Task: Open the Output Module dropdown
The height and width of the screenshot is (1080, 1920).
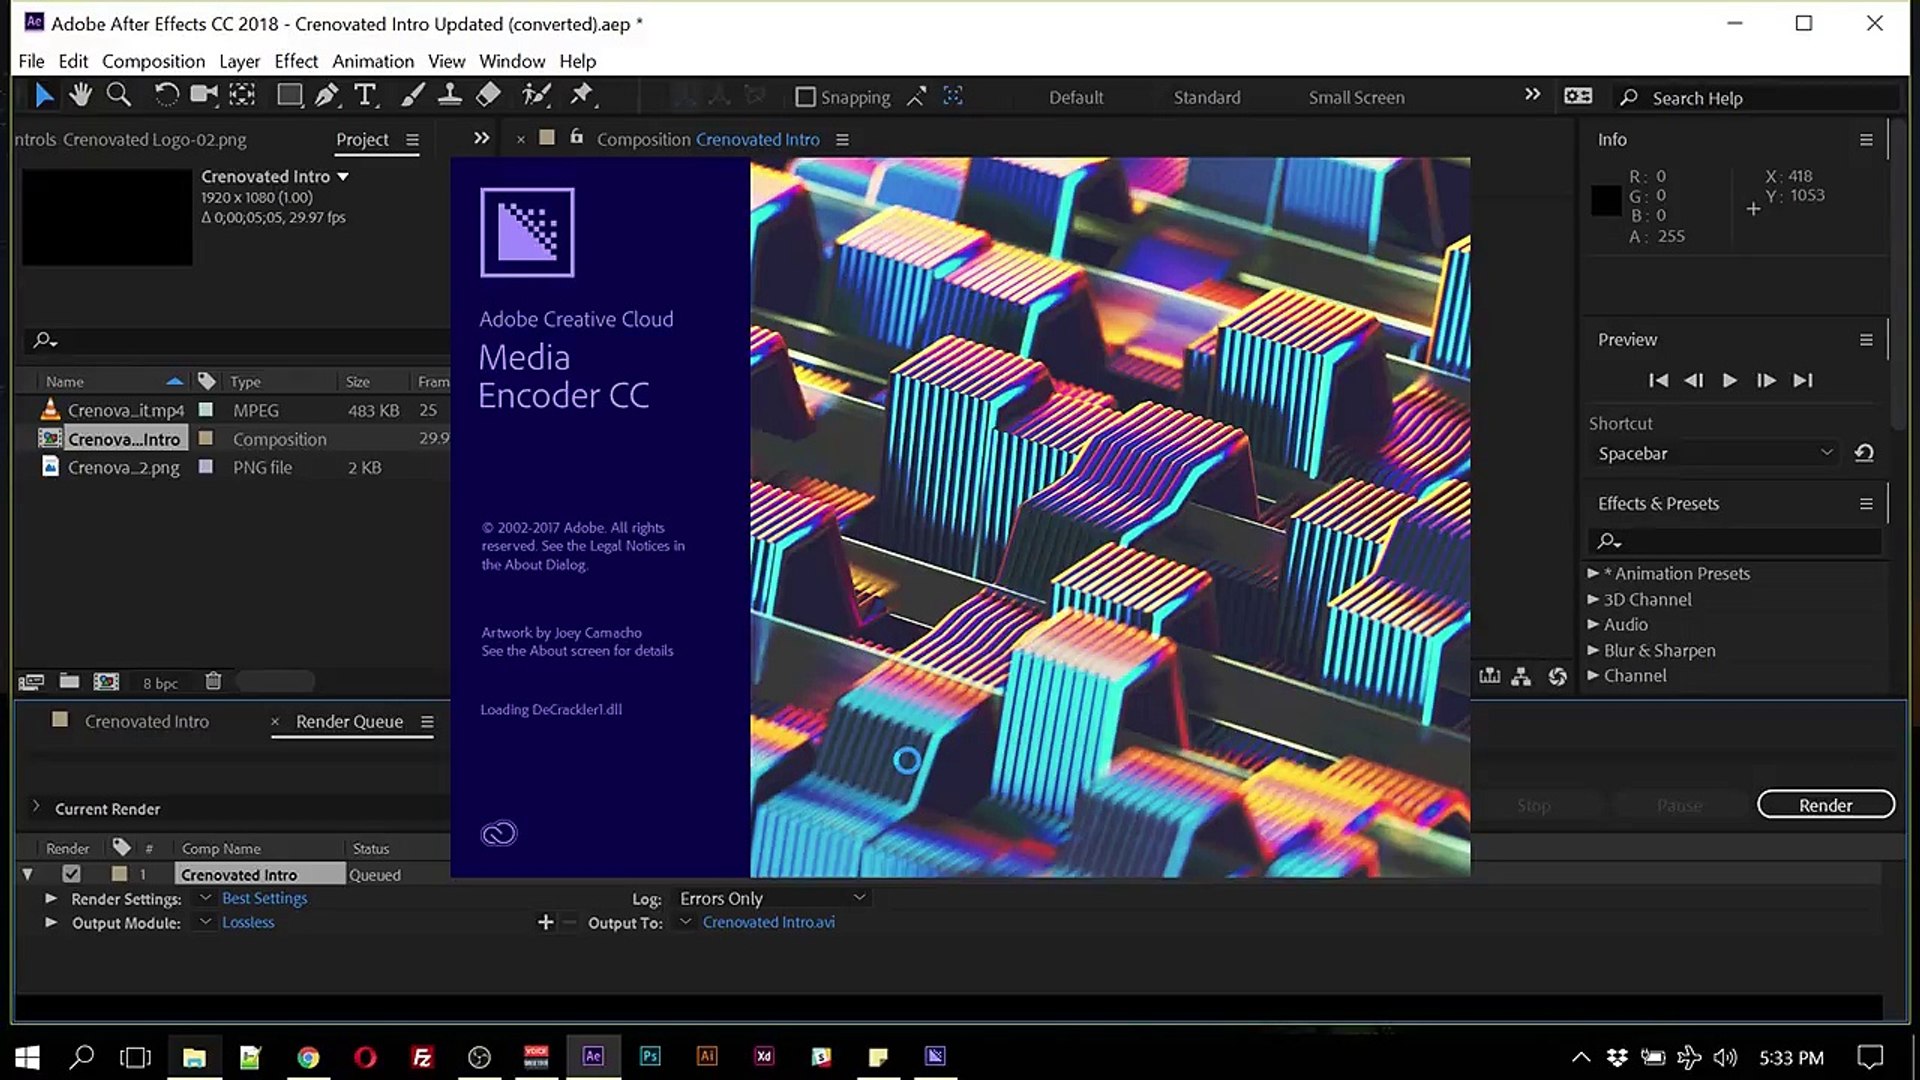Action: [x=206, y=922]
